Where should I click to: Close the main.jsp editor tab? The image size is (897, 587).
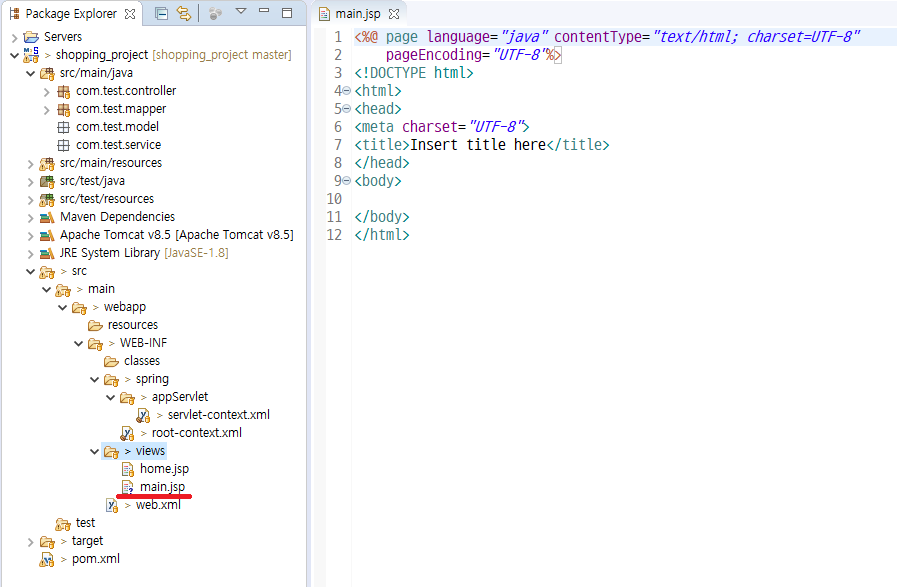394,14
